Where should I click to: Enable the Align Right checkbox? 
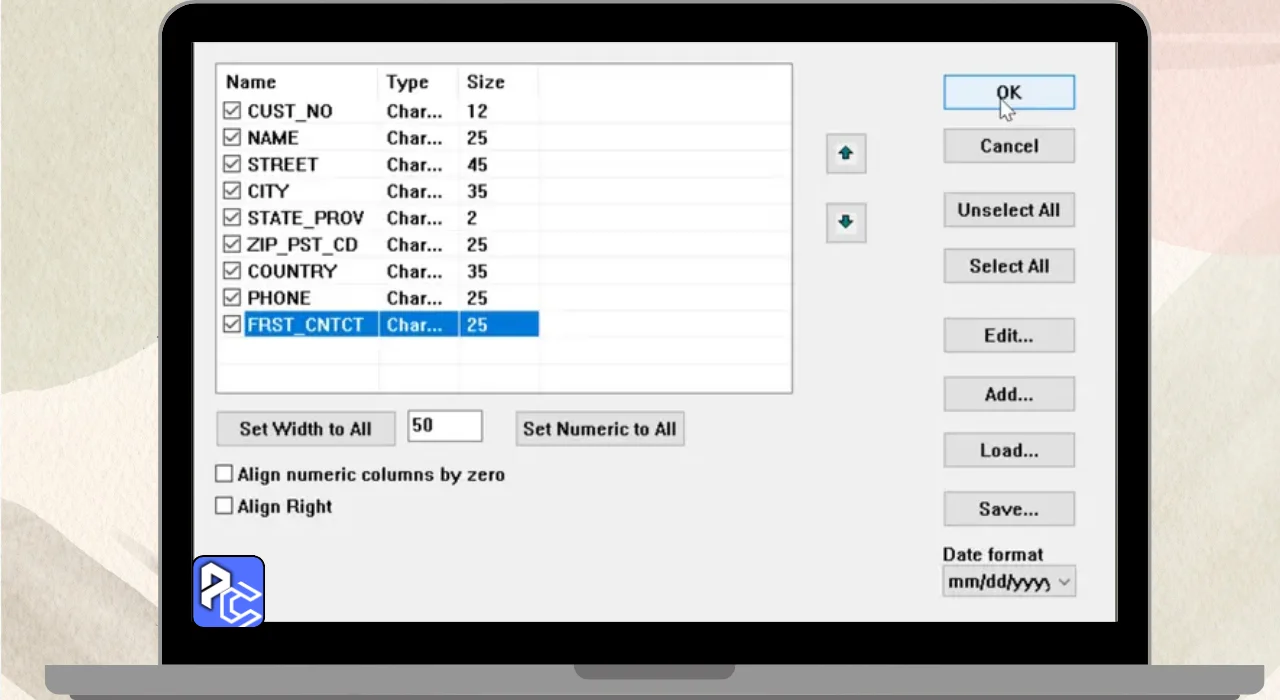click(x=225, y=506)
